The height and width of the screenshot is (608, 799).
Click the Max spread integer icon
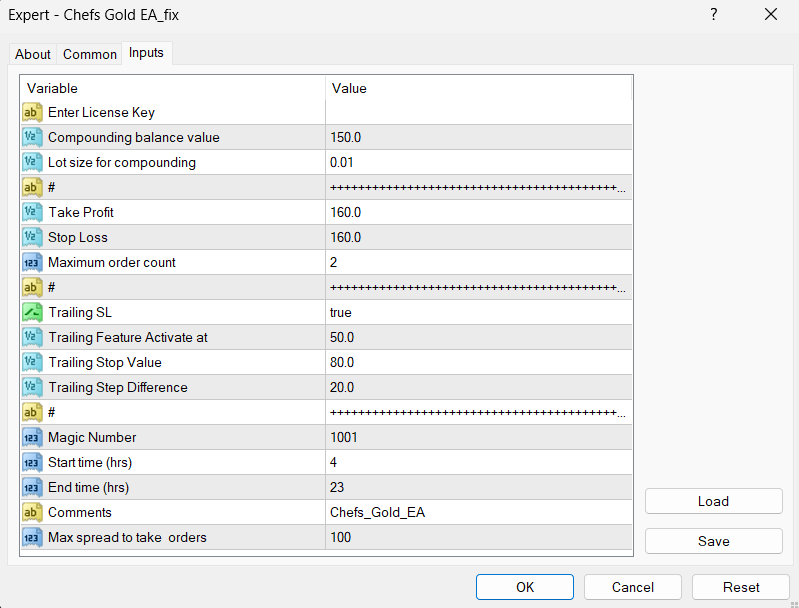coord(31,538)
